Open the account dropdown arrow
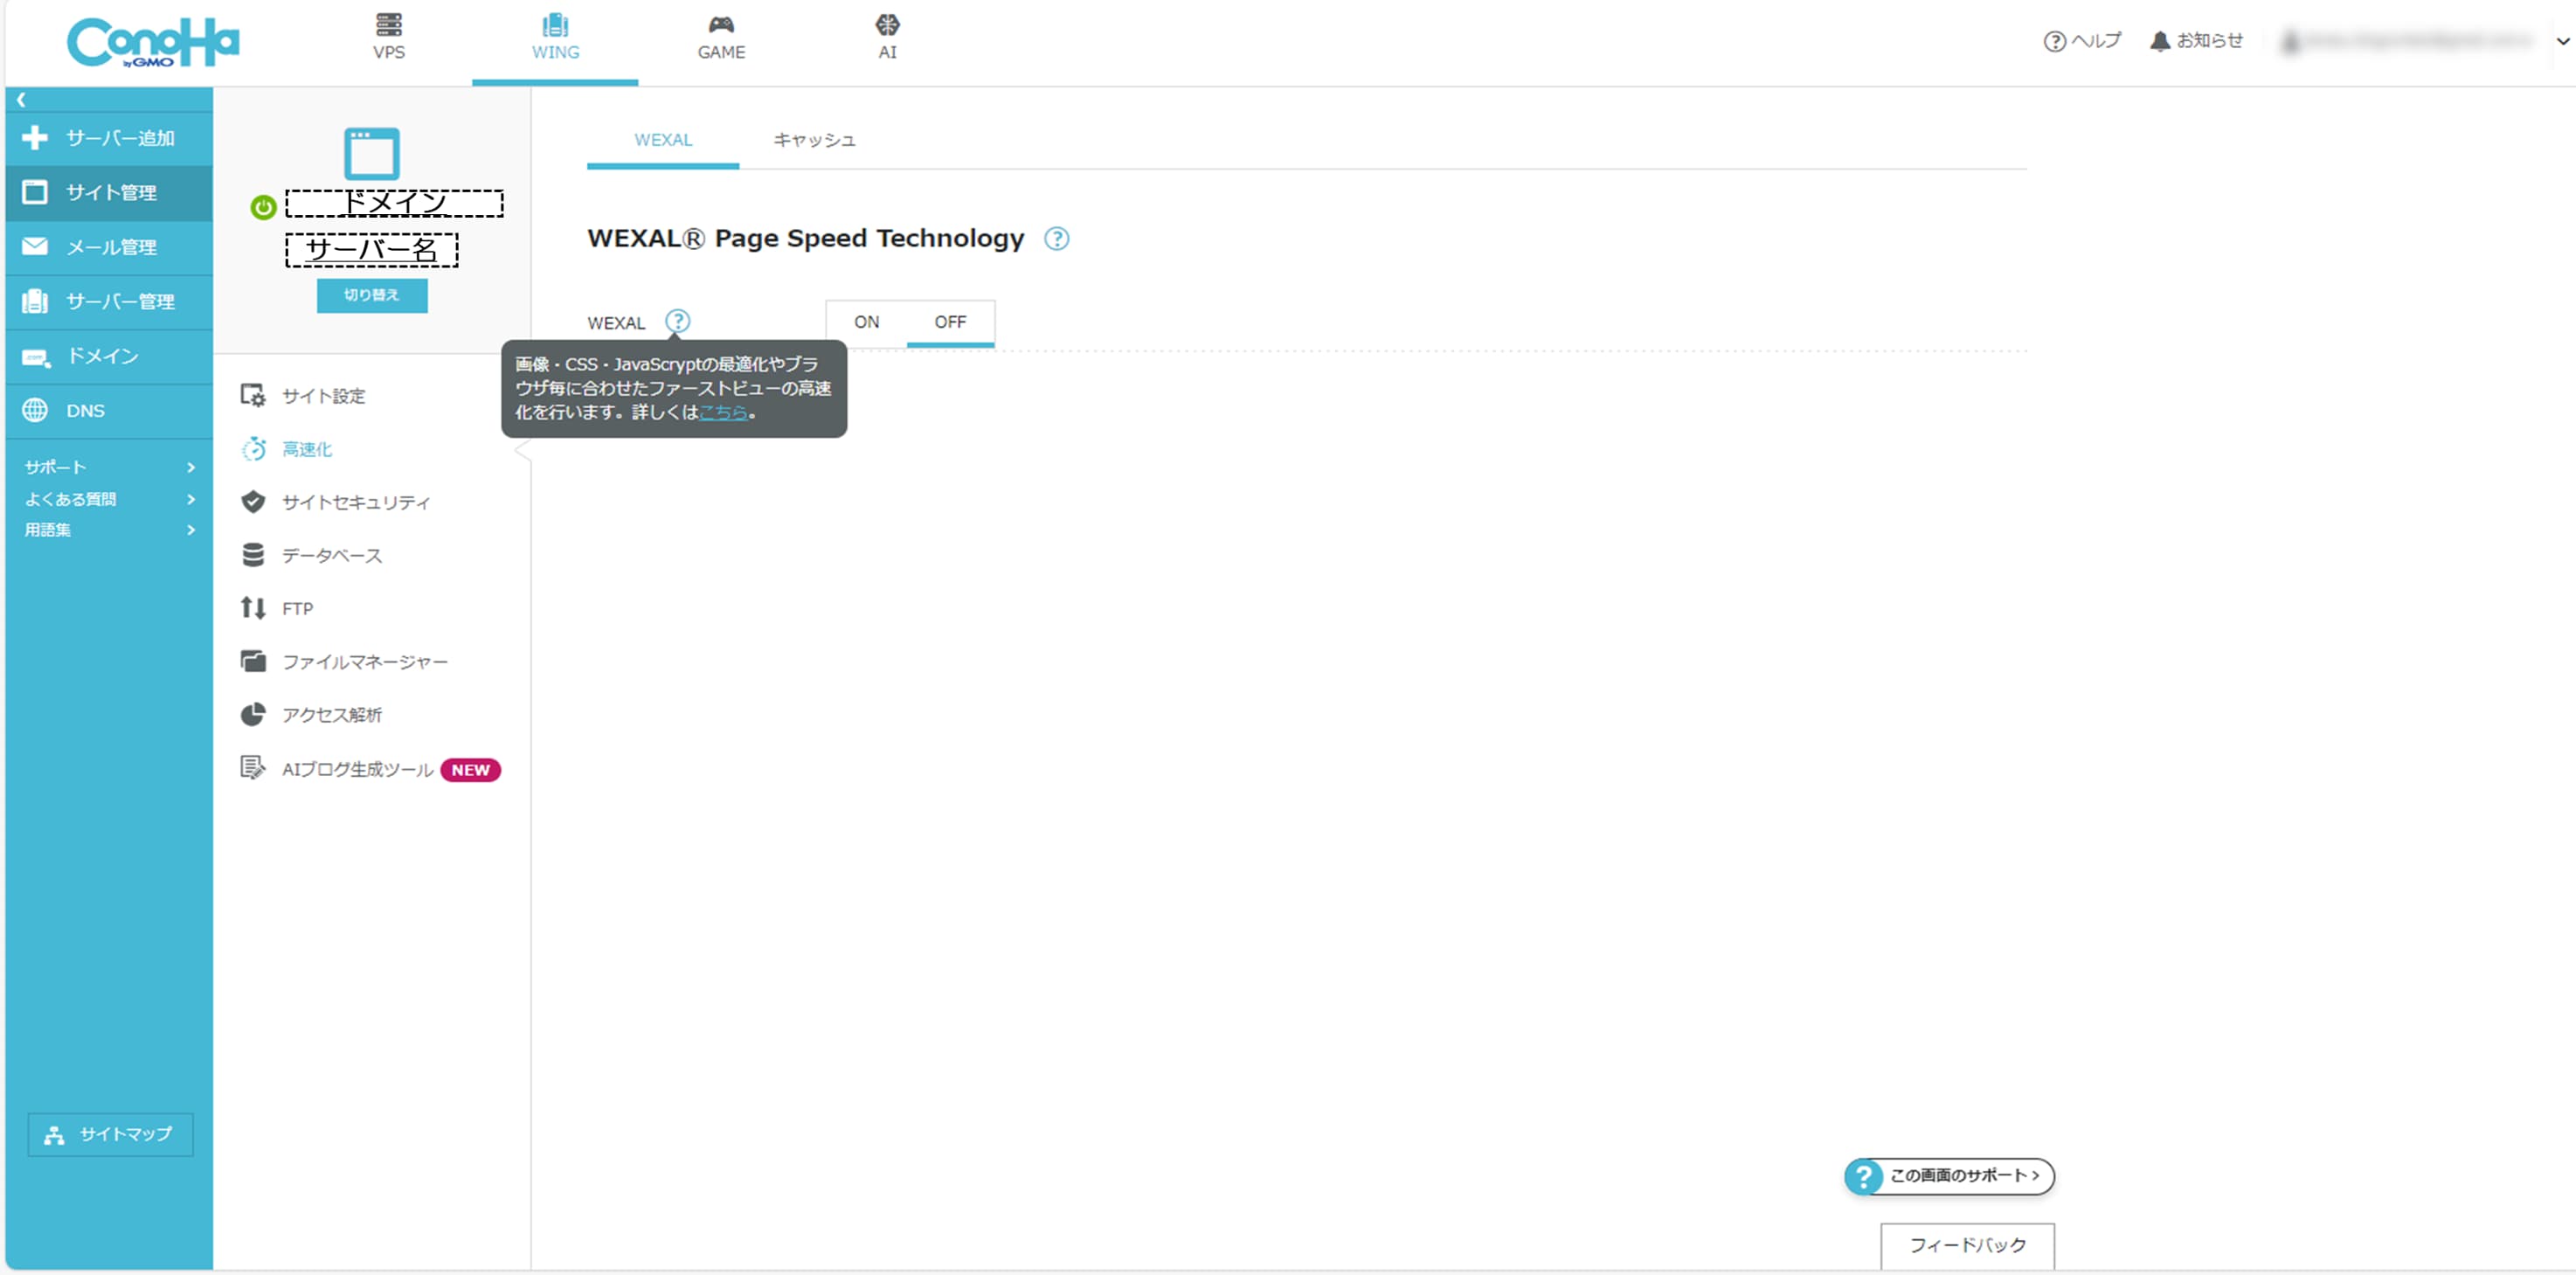This screenshot has height=1275, width=2576. (2563, 42)
